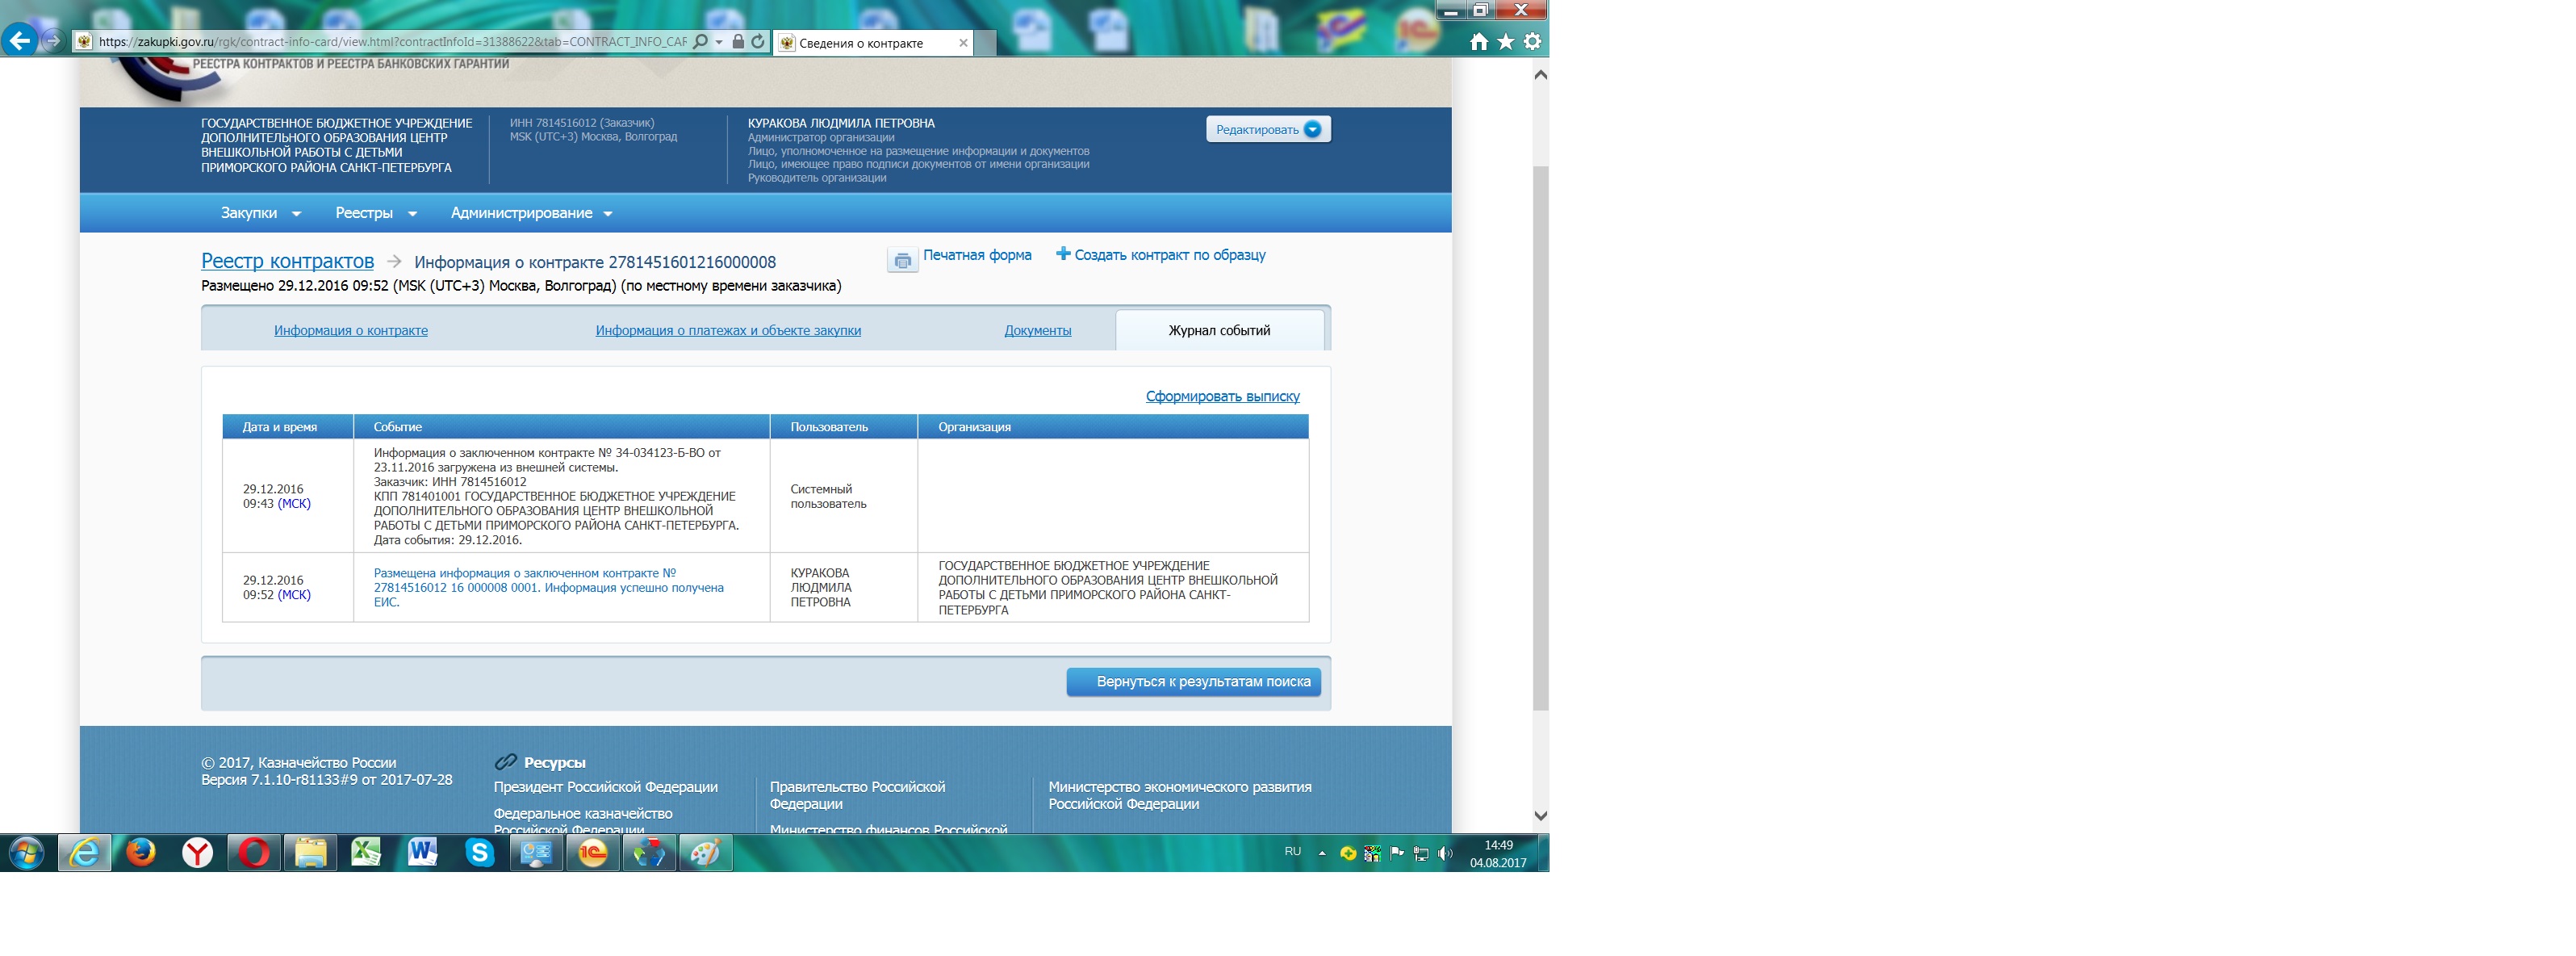The height and width of the screenshot is (956, 2576).
Task: Click the page scrollbar down arrow
Action: tap(1540, 816)
